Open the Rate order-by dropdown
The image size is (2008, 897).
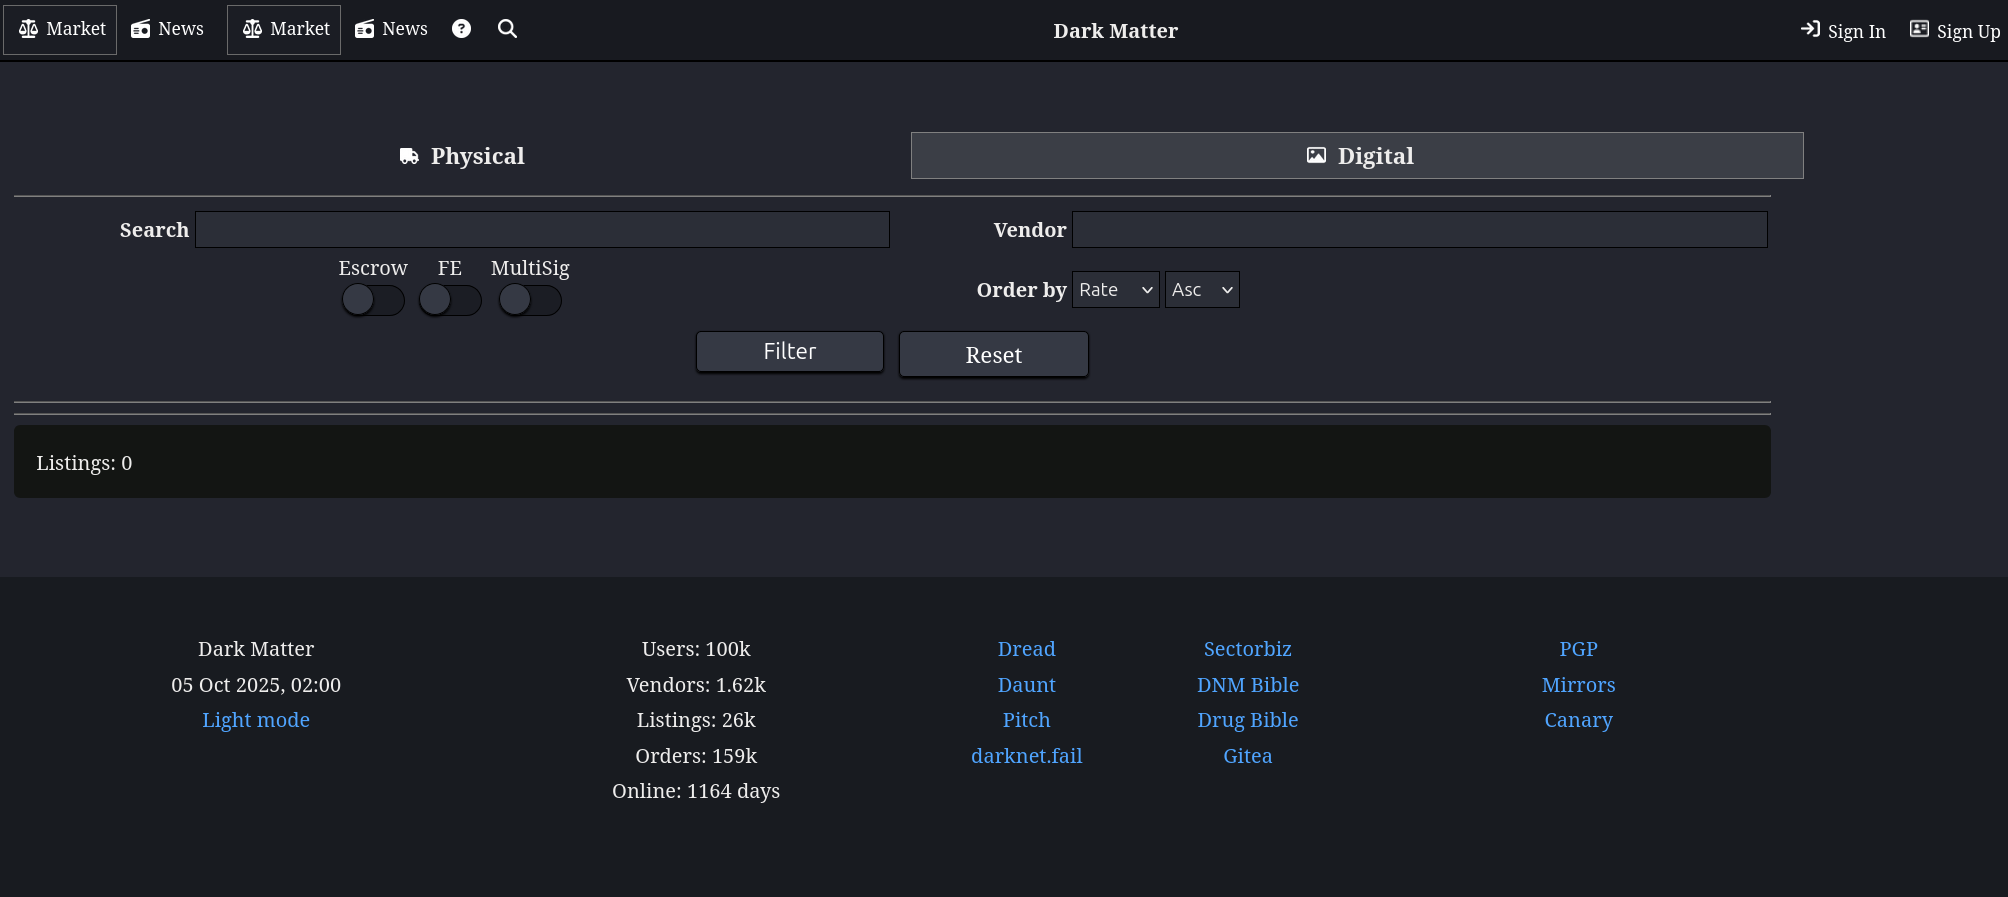click(1115, 290)
